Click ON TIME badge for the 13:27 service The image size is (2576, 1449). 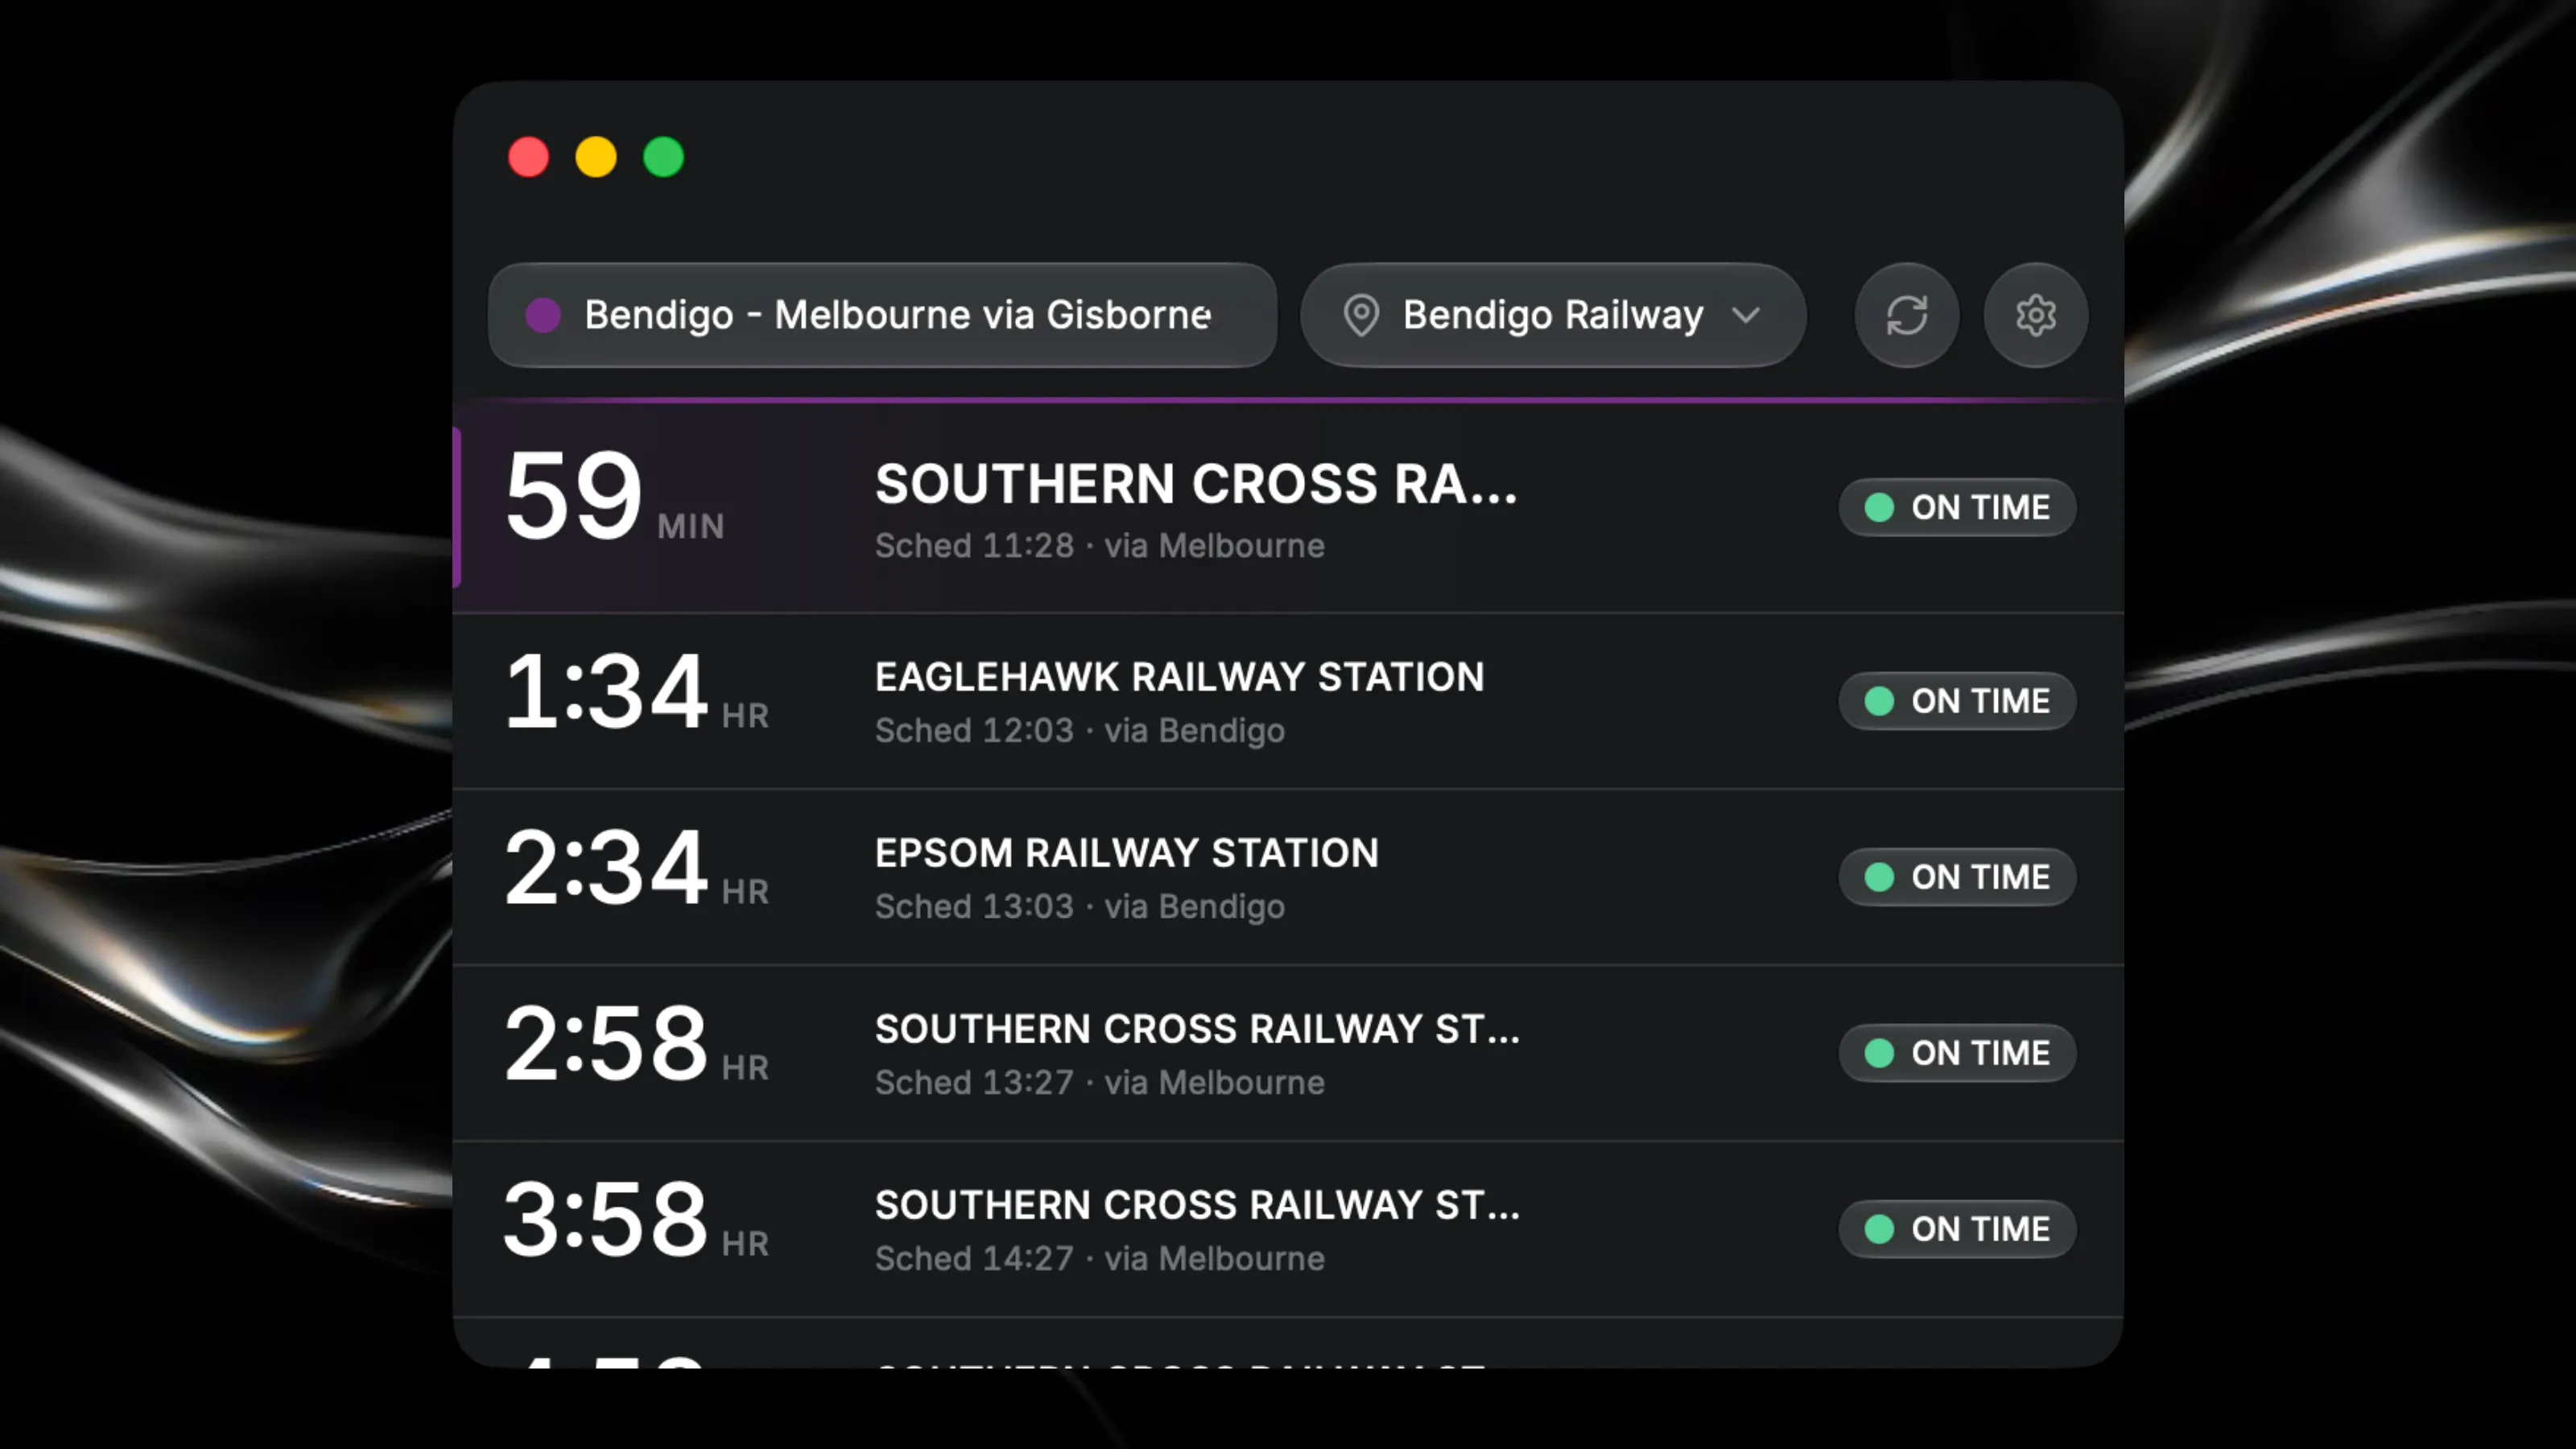(x=1957, y=1053)
